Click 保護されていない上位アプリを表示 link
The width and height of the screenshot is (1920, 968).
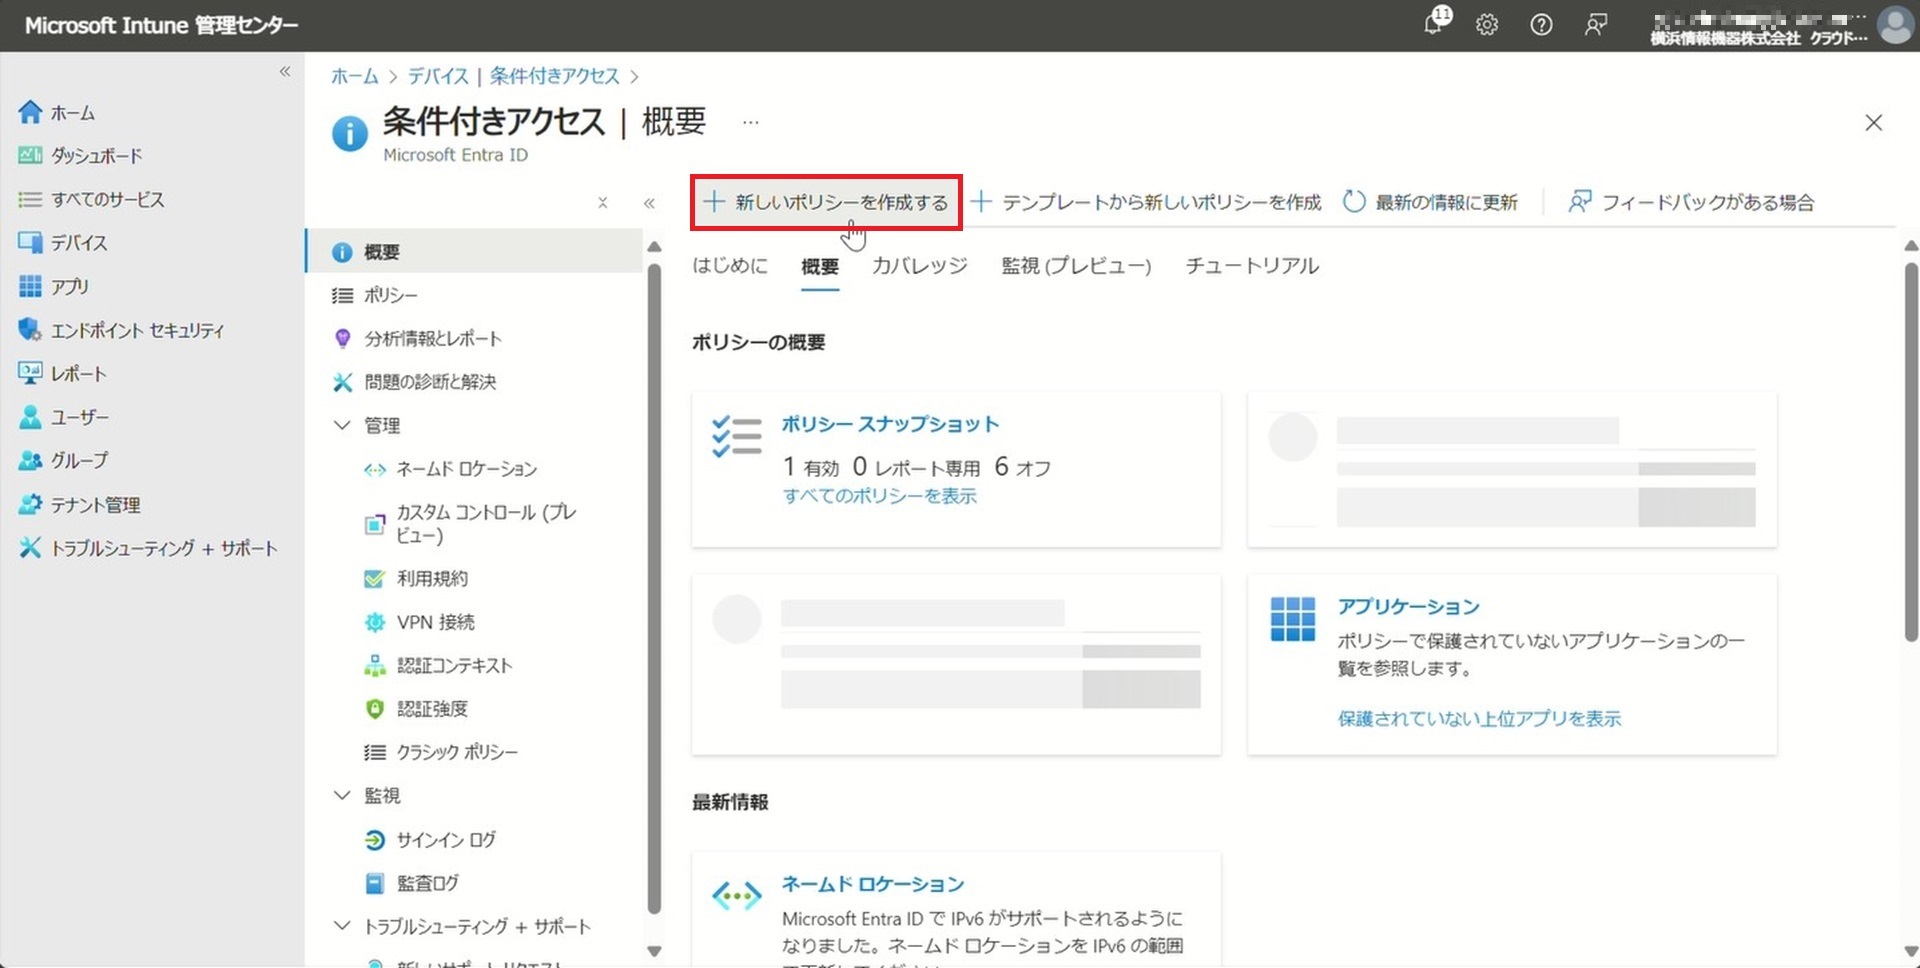click(1479, 719)
